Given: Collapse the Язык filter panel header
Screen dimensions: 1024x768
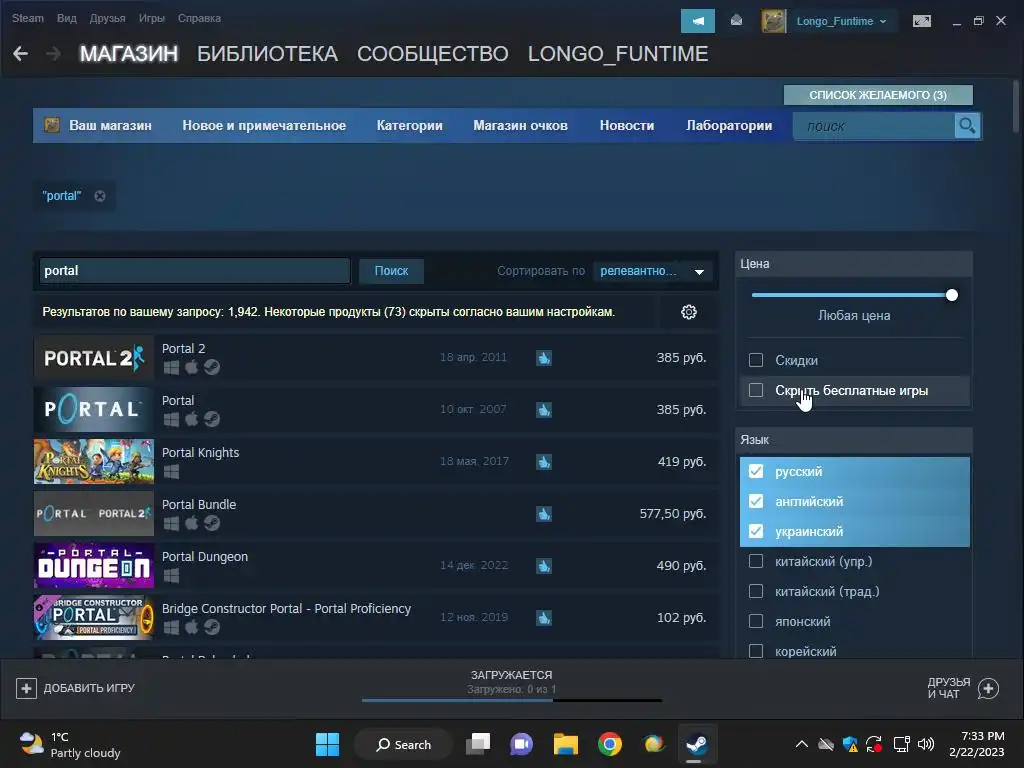Looking at the screenshot, I should [854, 440].
